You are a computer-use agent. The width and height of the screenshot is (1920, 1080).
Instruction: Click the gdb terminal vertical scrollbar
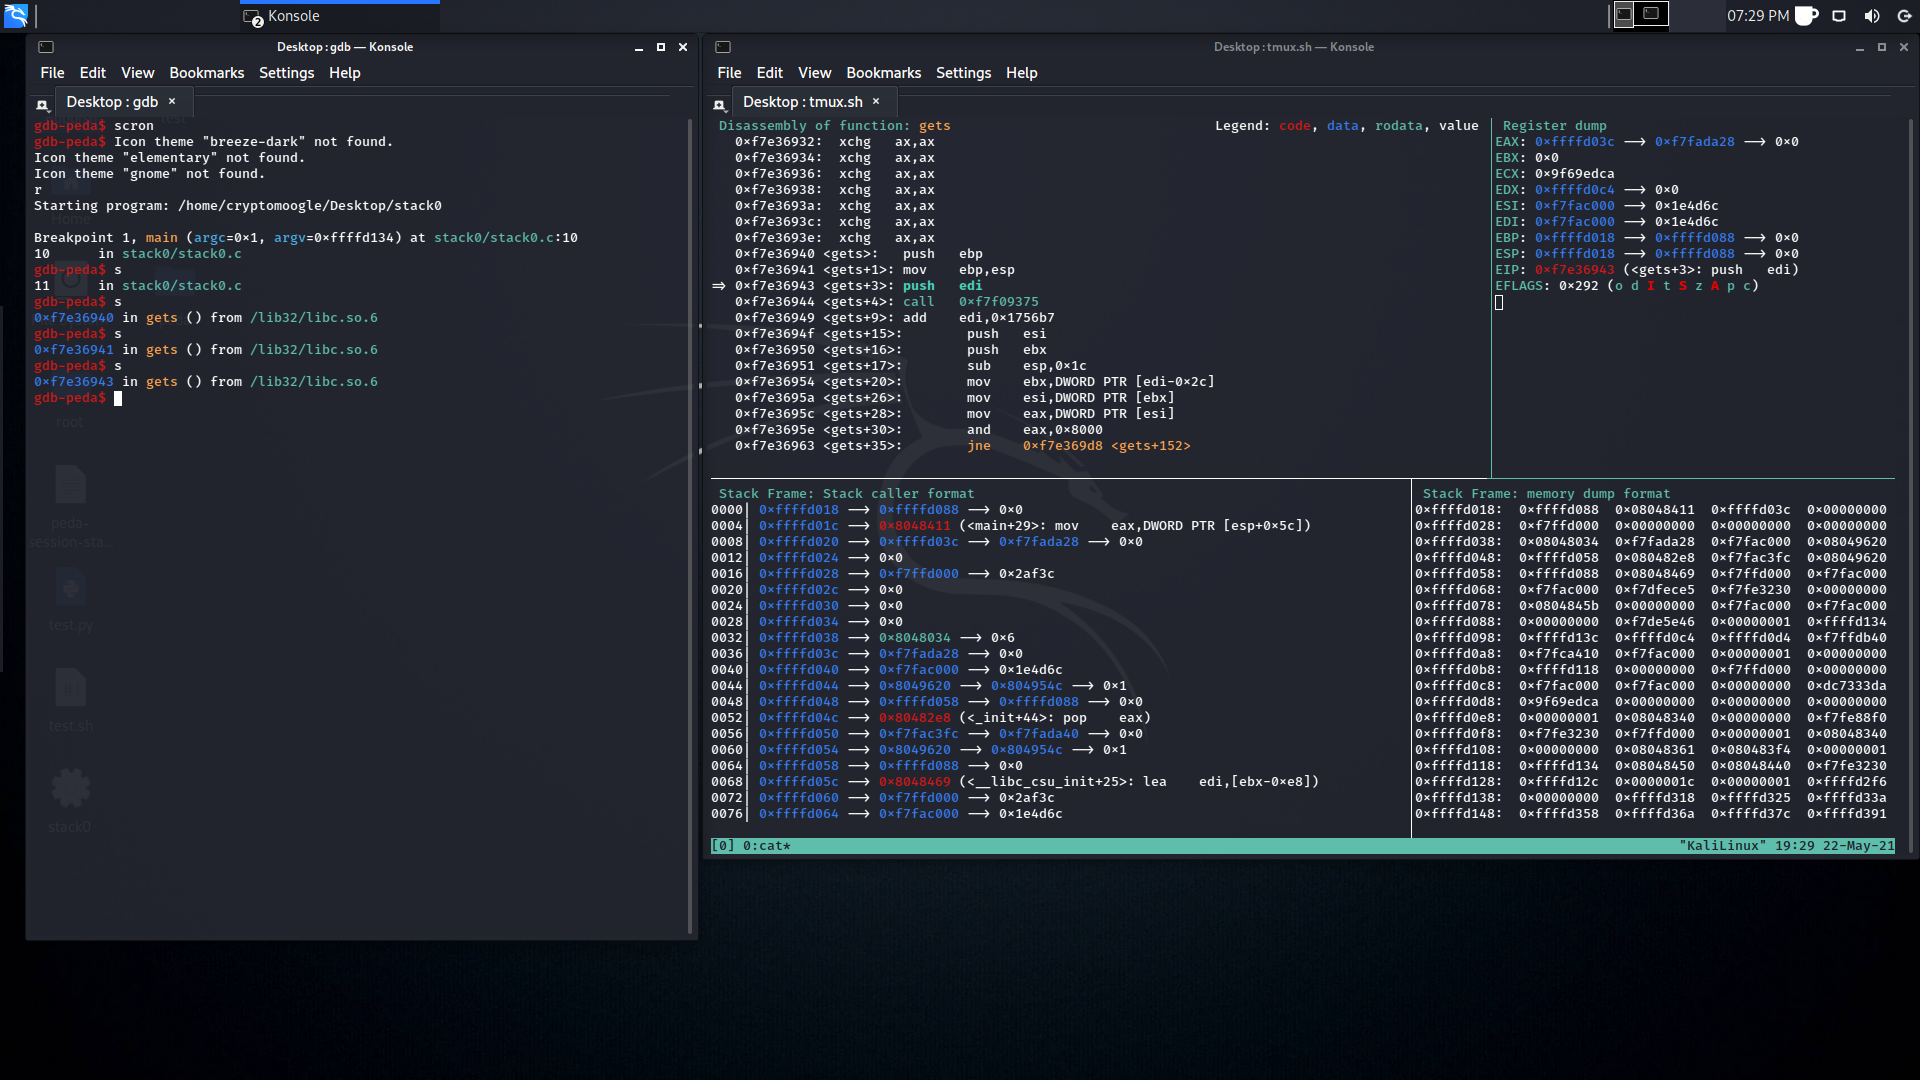click(x=690, y=526)
